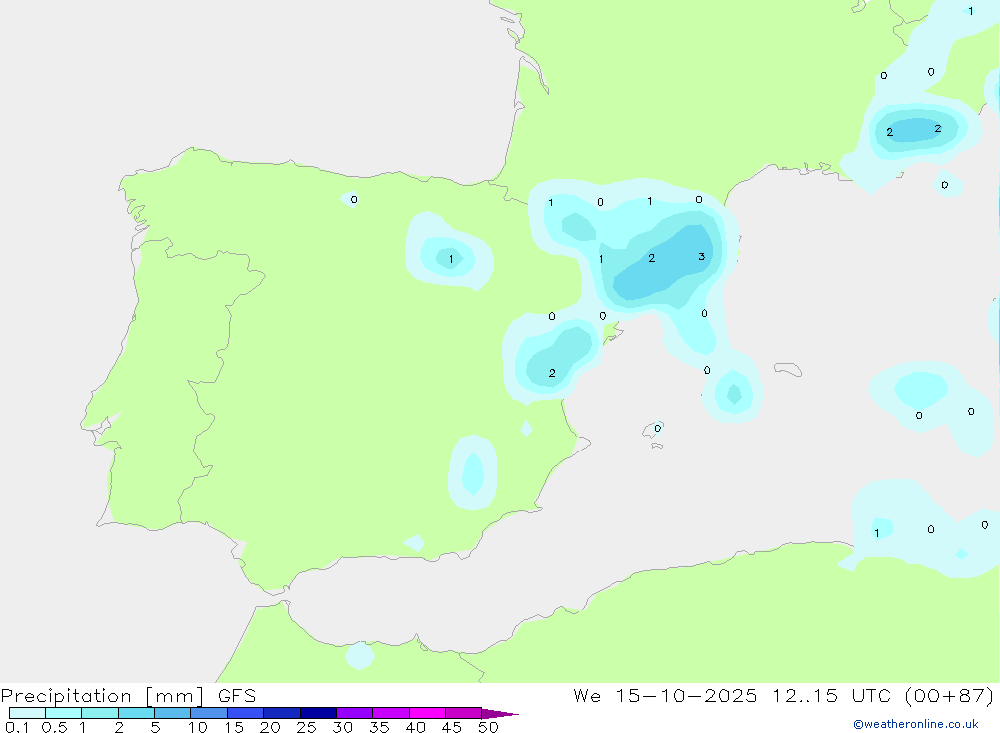The width and height of the screenshot is (1000, 733).
Task: Pick the legend swatch between 5 and 10
Action: point(173,713)
